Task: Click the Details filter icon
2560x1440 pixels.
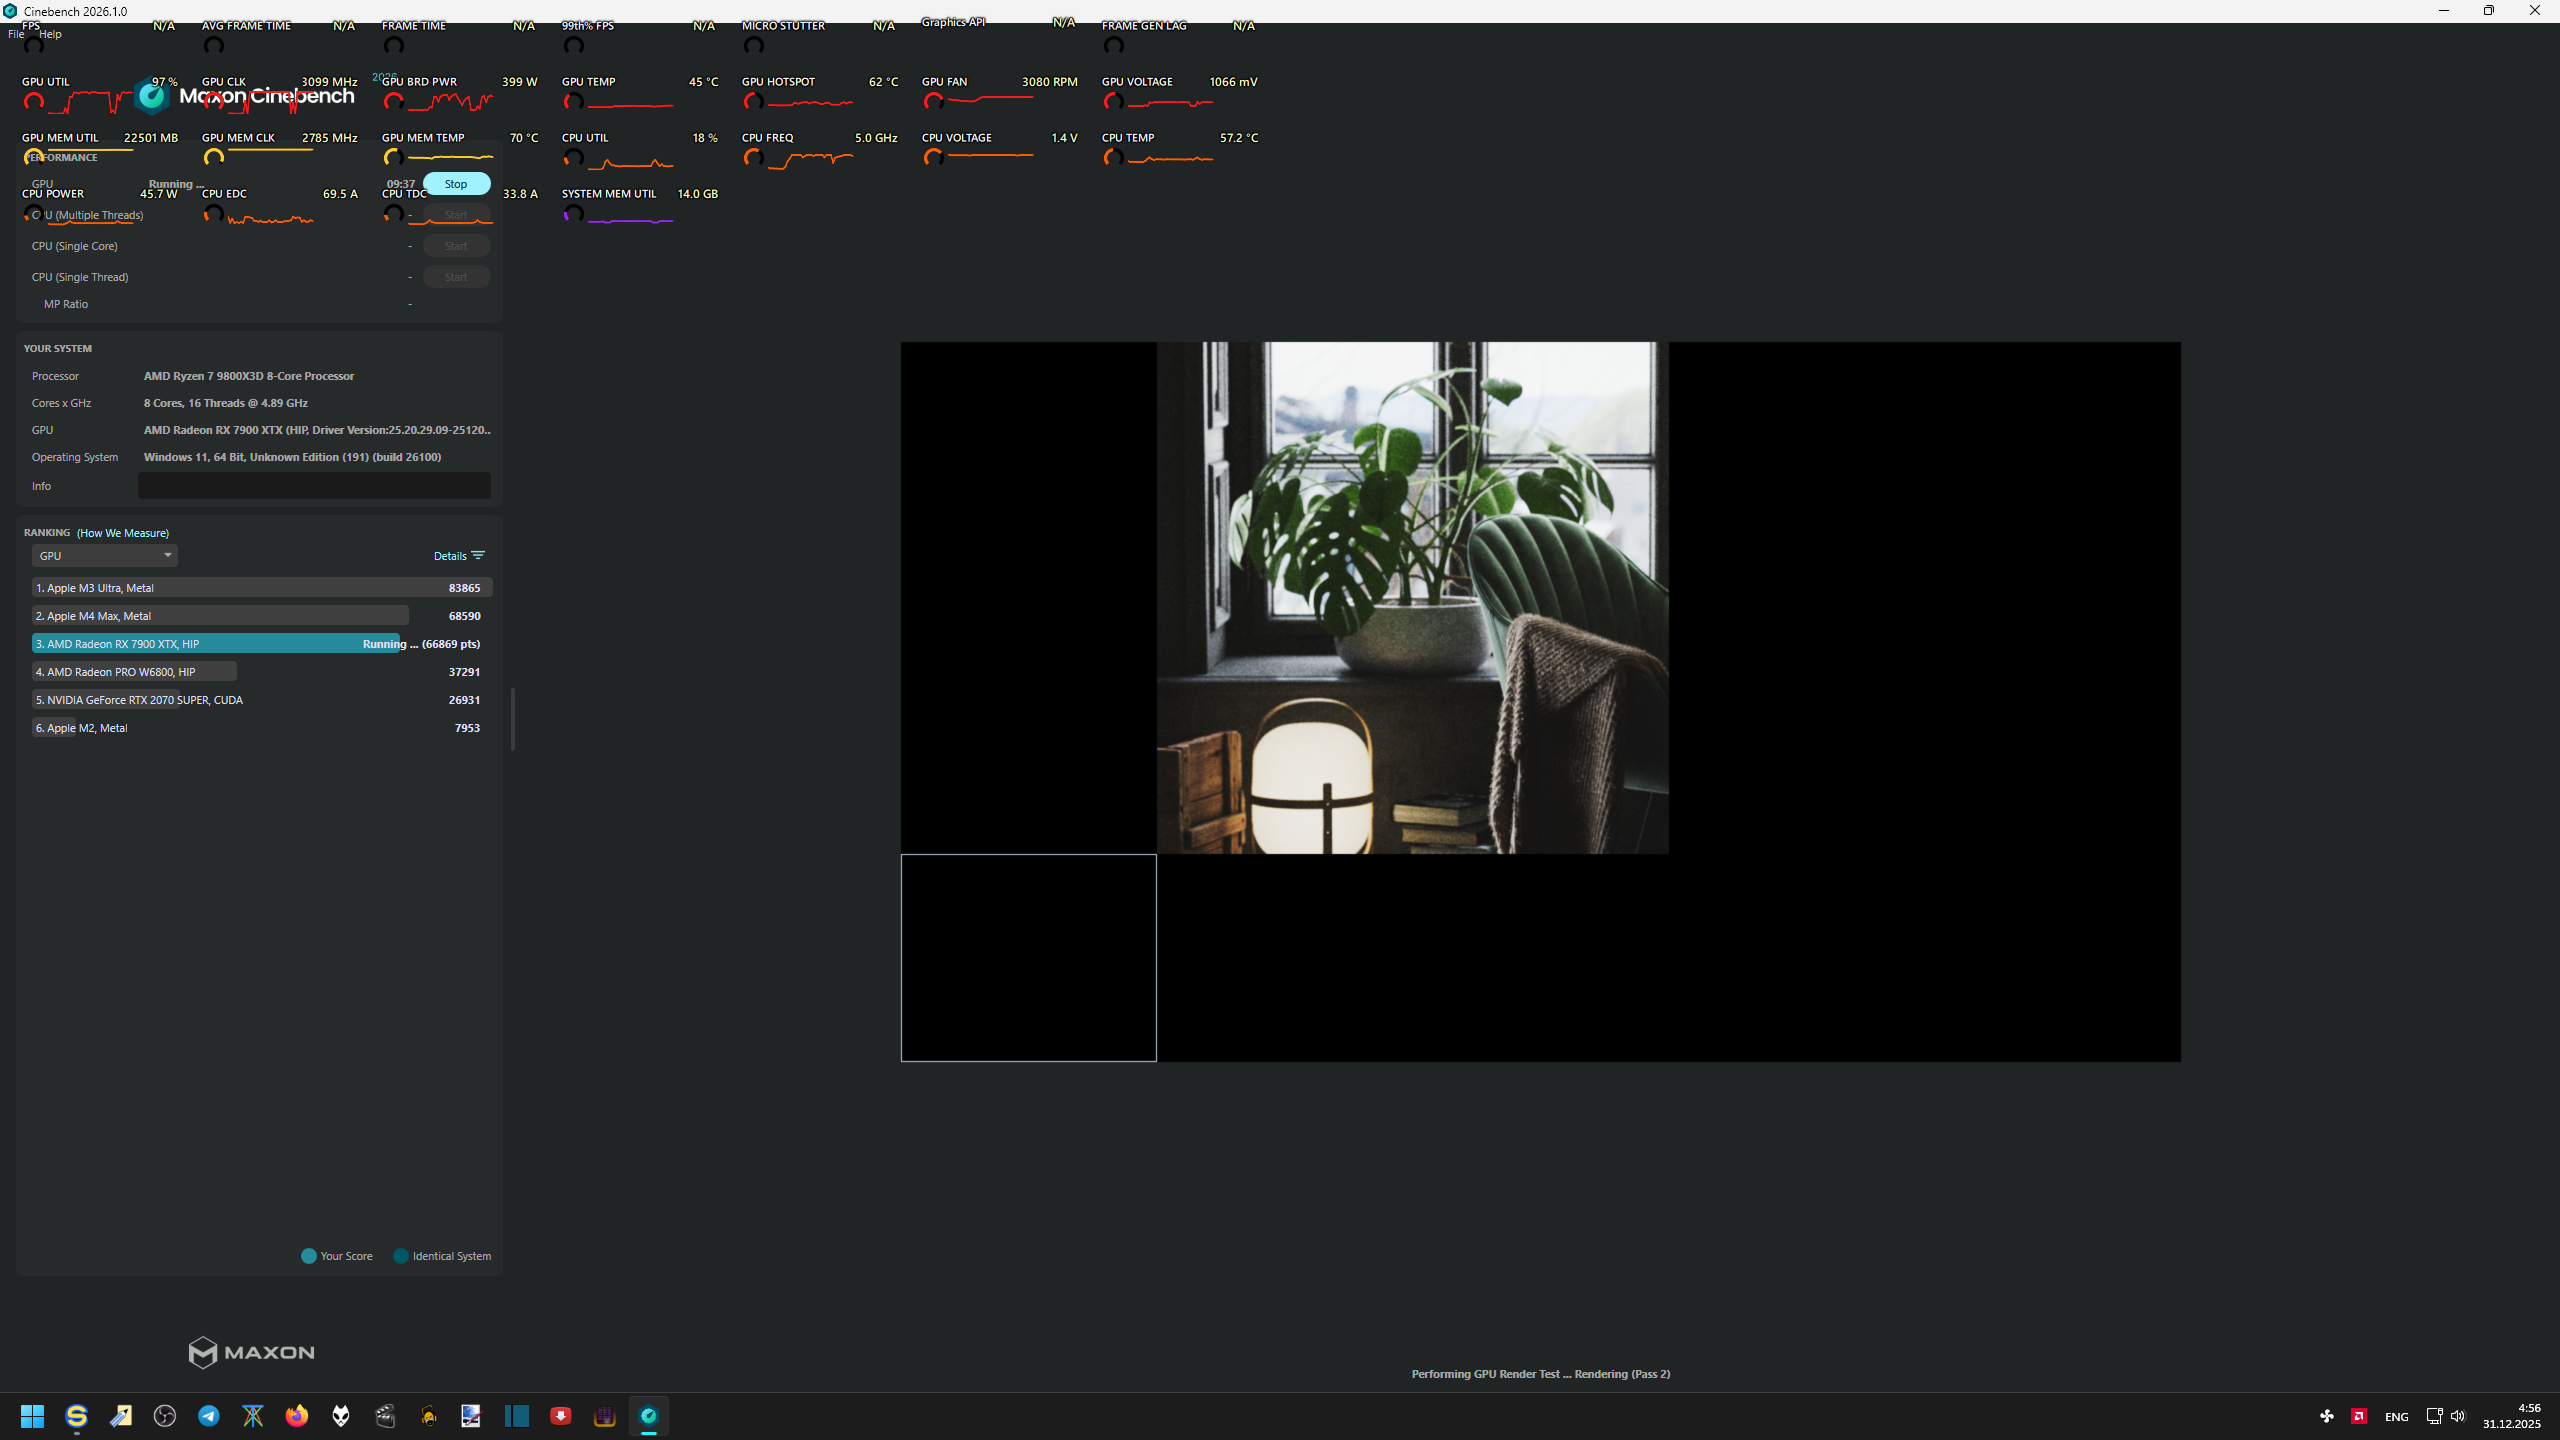Action: tap(478, 556)
